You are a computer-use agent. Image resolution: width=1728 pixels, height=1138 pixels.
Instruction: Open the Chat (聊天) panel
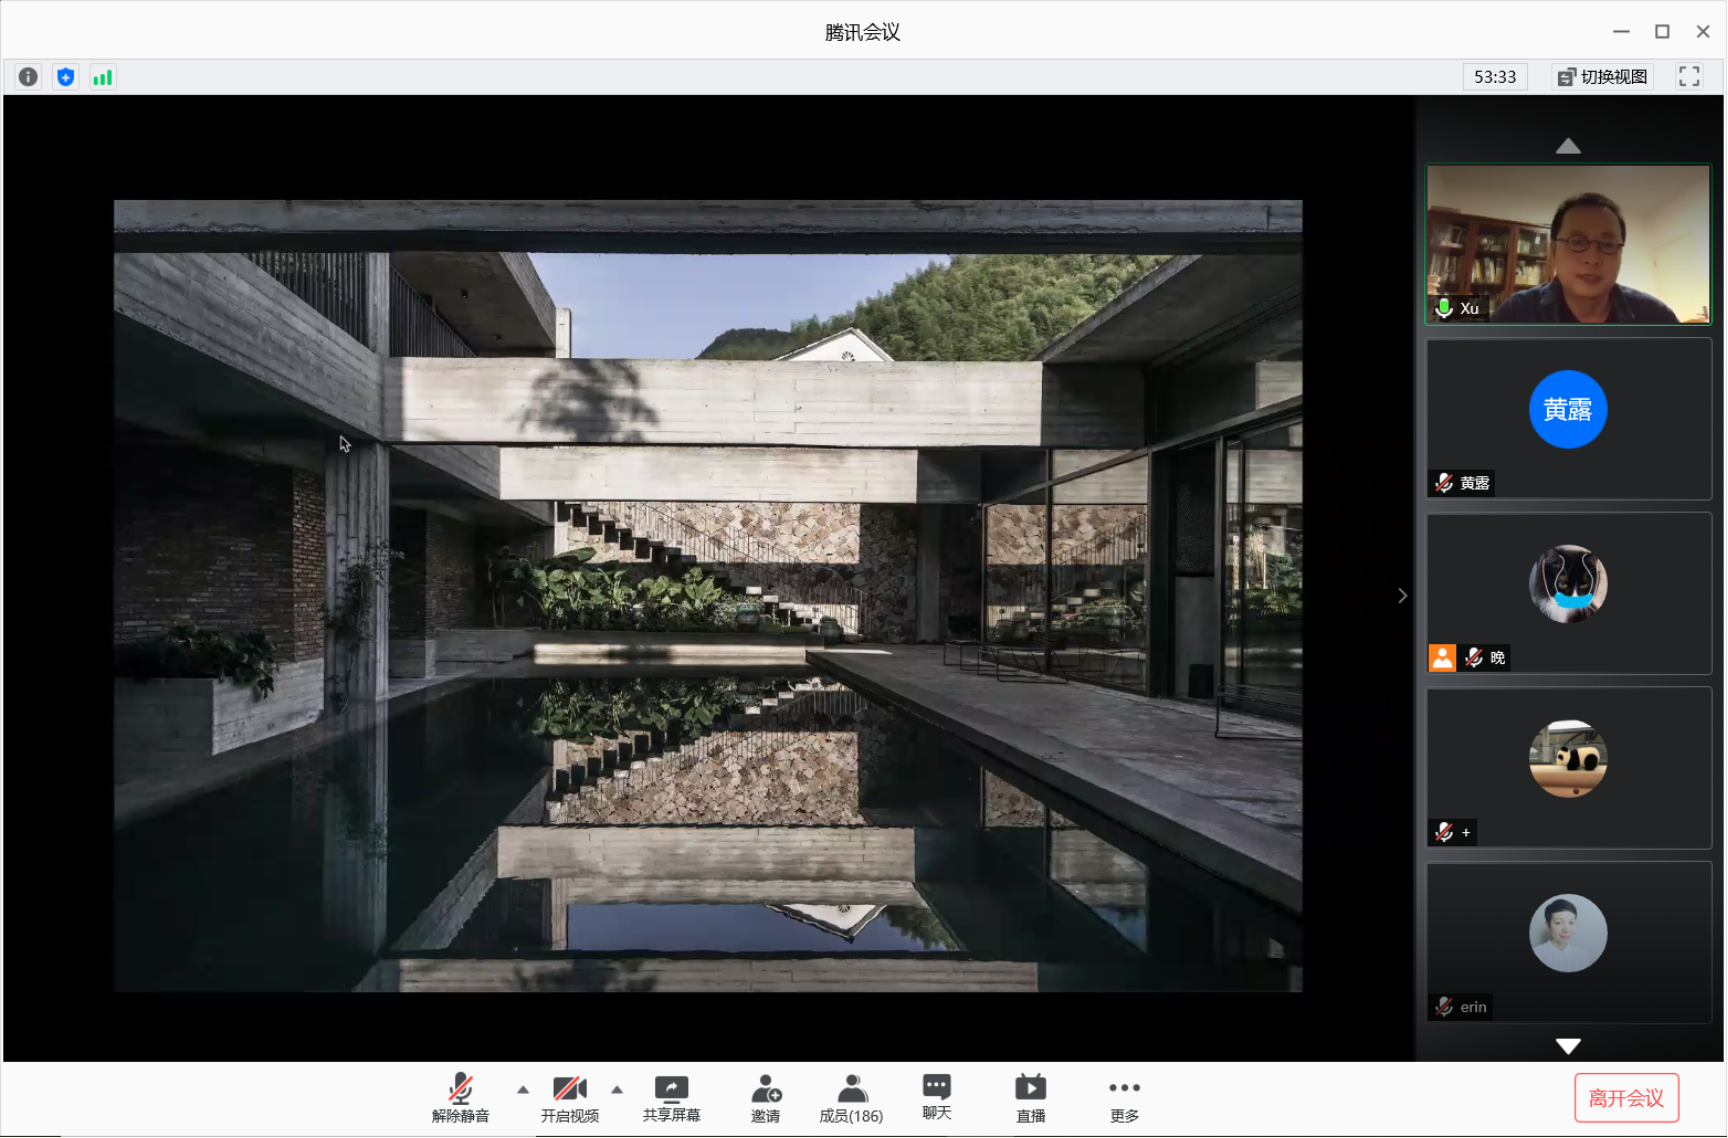tap(936, 1097)
